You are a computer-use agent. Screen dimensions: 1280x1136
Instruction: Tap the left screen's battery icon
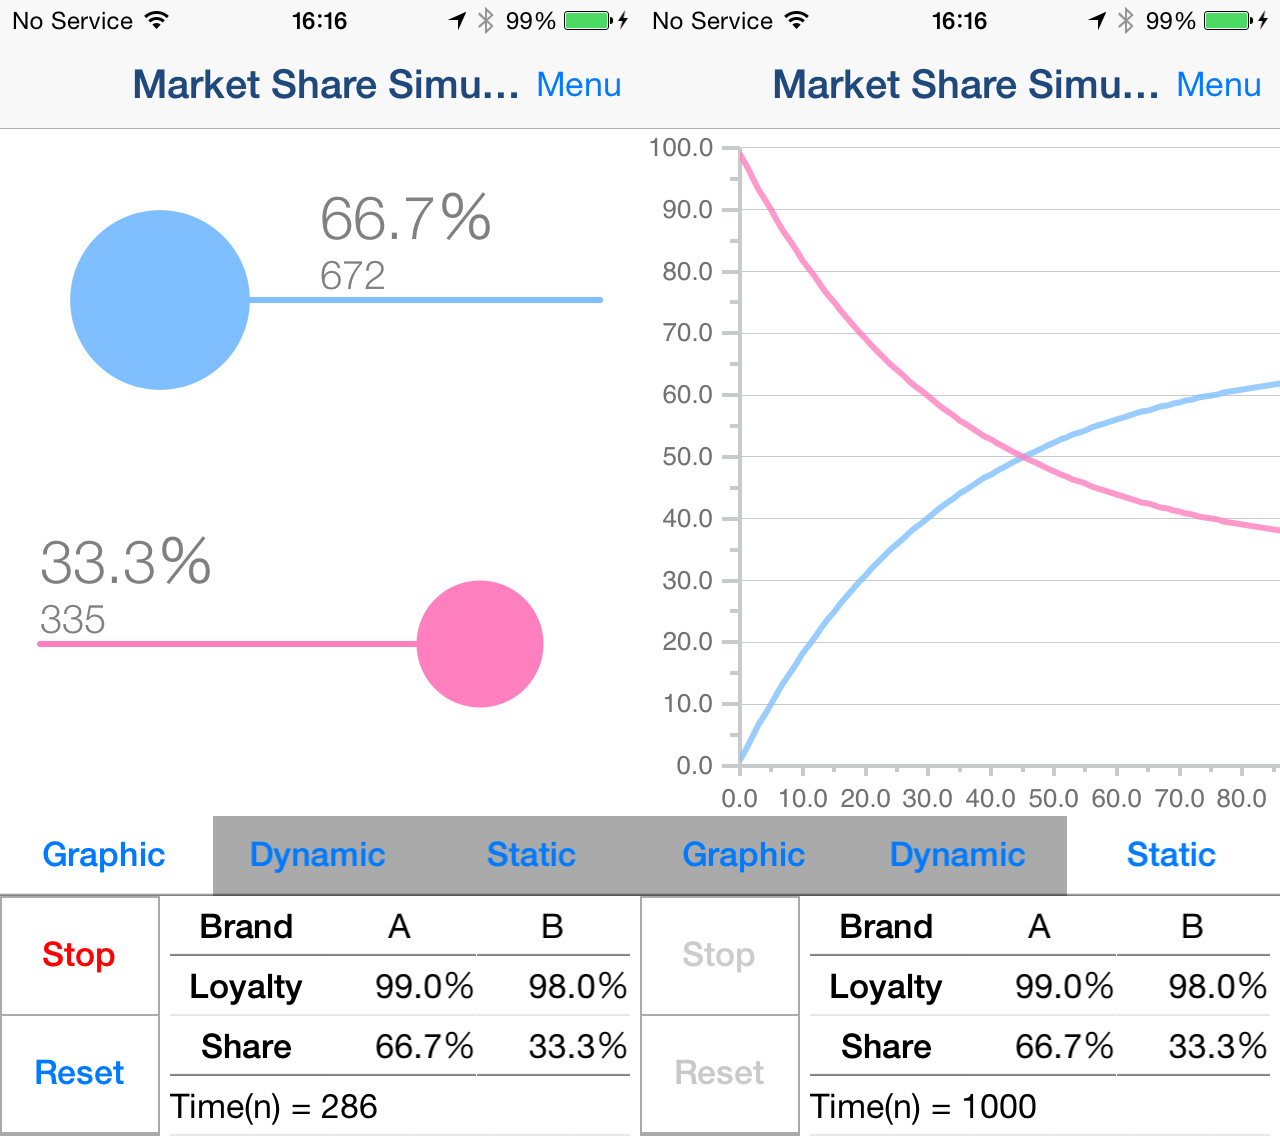click(x=587, y=20)
